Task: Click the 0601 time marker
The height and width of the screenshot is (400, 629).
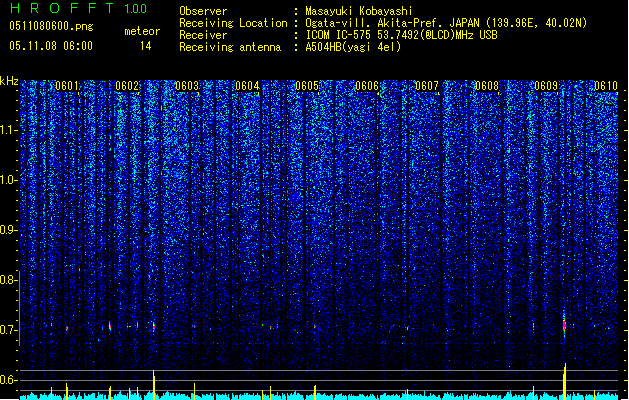Action: (67, 86)
